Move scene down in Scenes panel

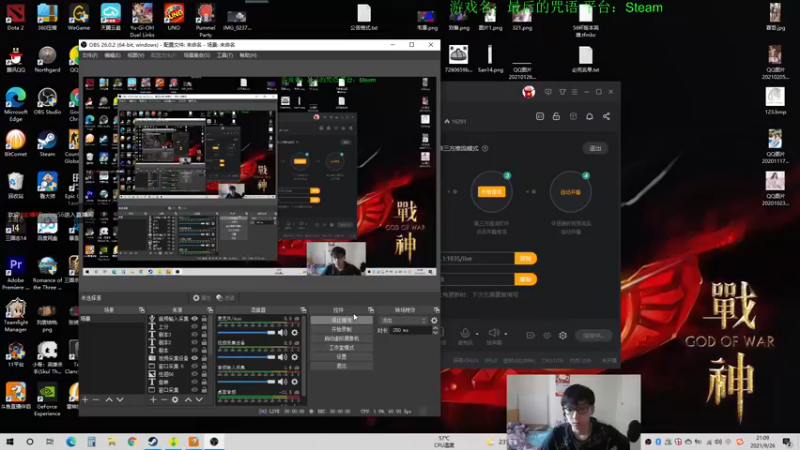point(120,400)
